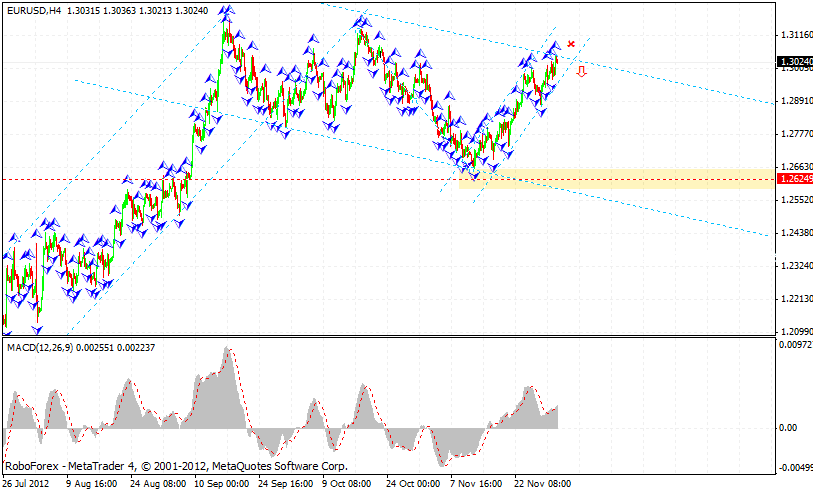This screenshot has height=491, width=813.
Task: Select the 10 Sep 00:00 time label
Action: pos(219,481)
